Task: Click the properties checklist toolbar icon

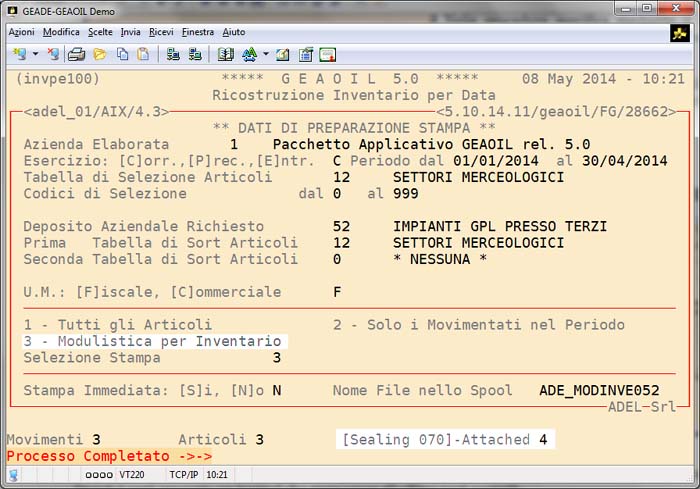Action: click(305, 54)
